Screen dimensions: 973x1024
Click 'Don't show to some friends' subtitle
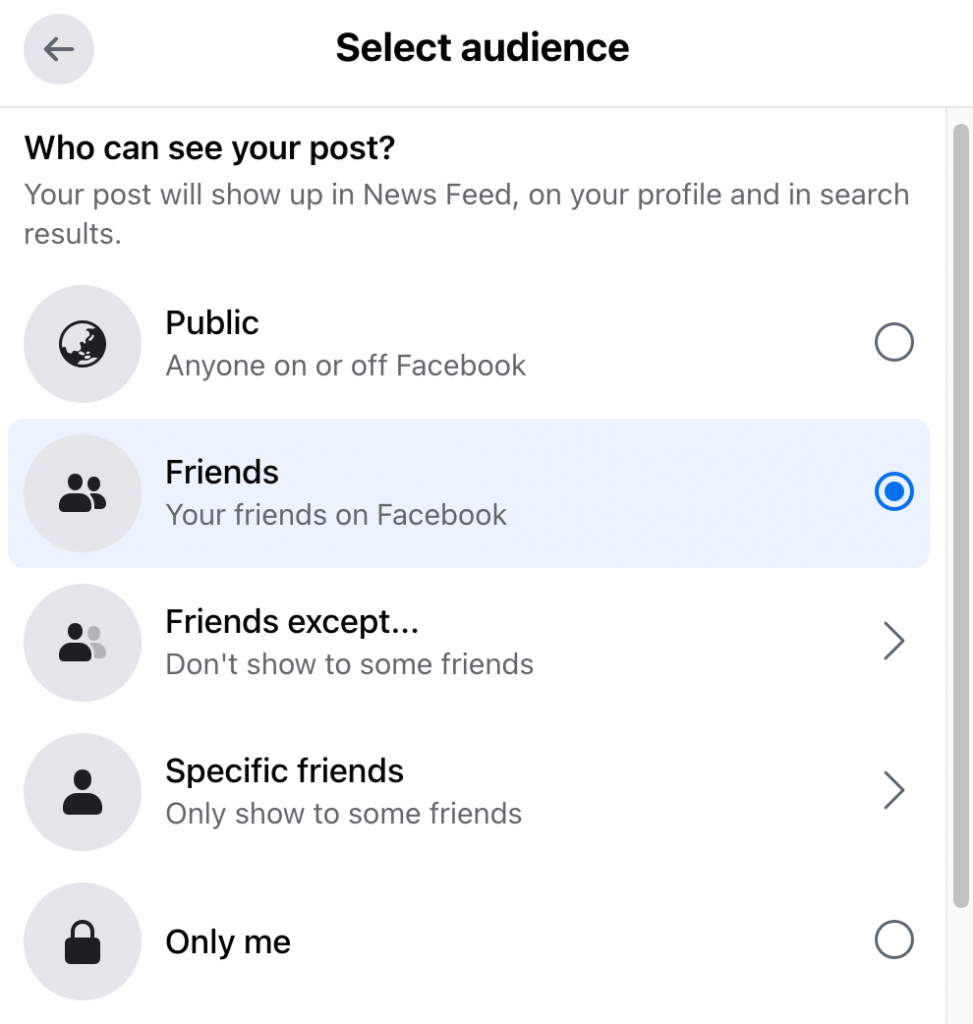point(349,664)
